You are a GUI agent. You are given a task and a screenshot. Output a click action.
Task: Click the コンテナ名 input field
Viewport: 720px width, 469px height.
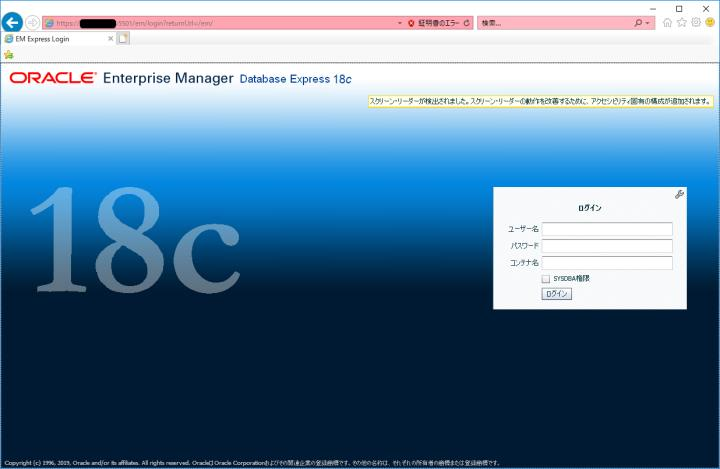tap(607, 263)
